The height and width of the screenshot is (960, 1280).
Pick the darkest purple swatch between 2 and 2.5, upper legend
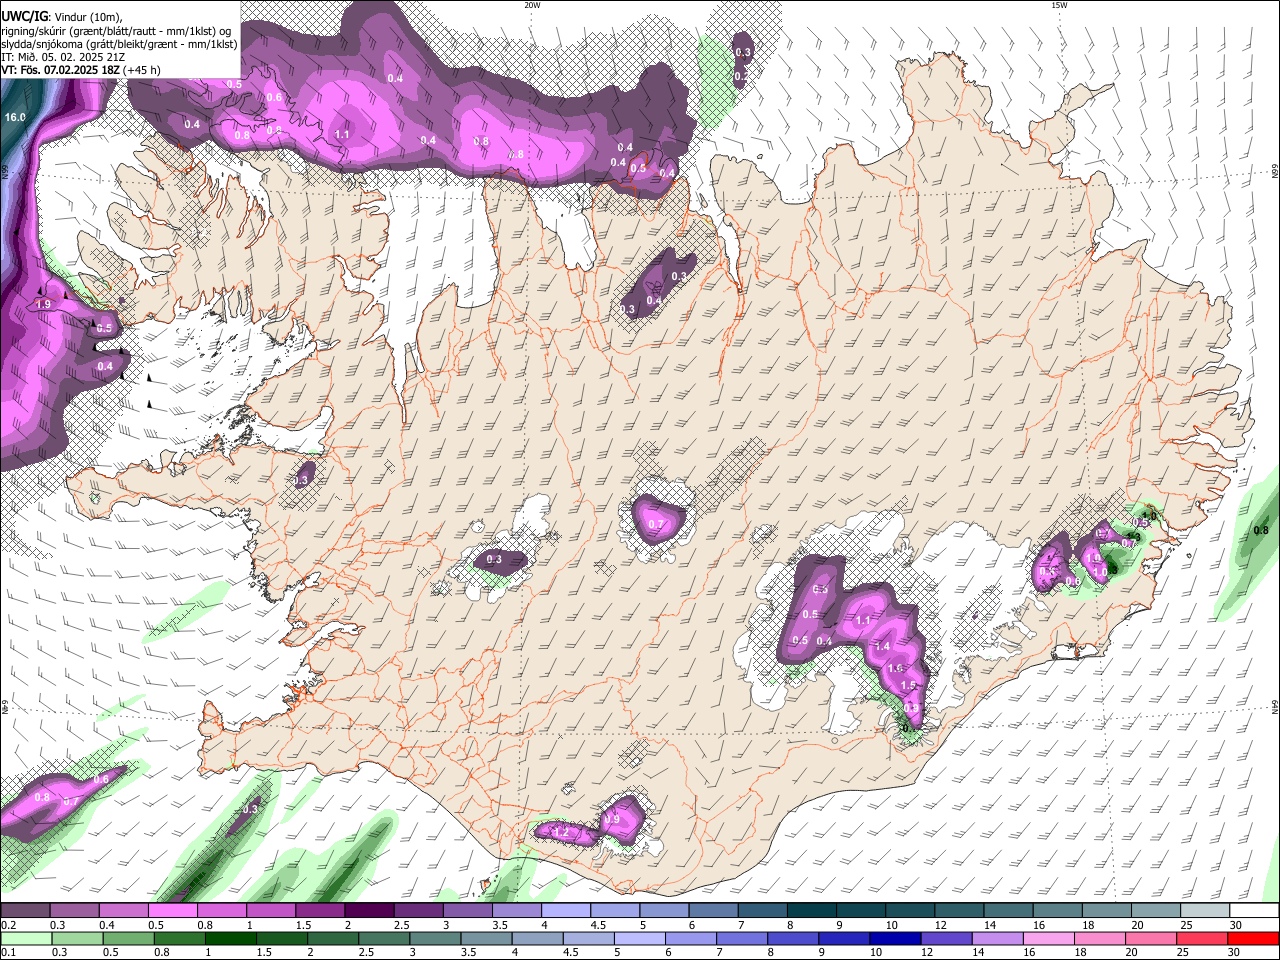[369, 911]
